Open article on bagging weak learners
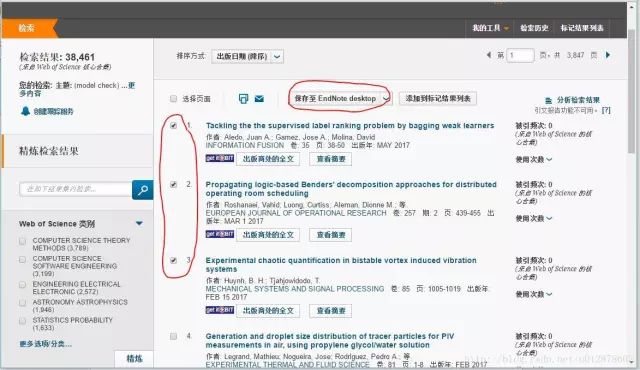640x370 pixels. 350,126
